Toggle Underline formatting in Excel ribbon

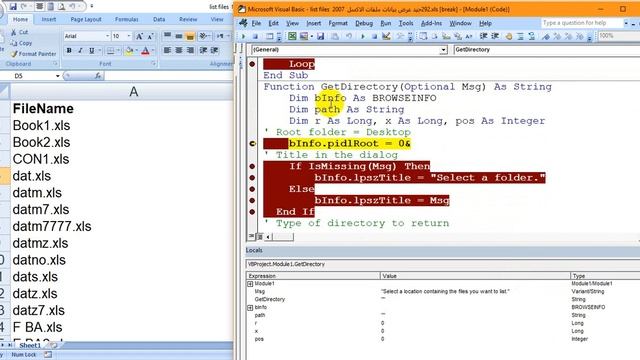pyautogui.click(x=91, y=50)
